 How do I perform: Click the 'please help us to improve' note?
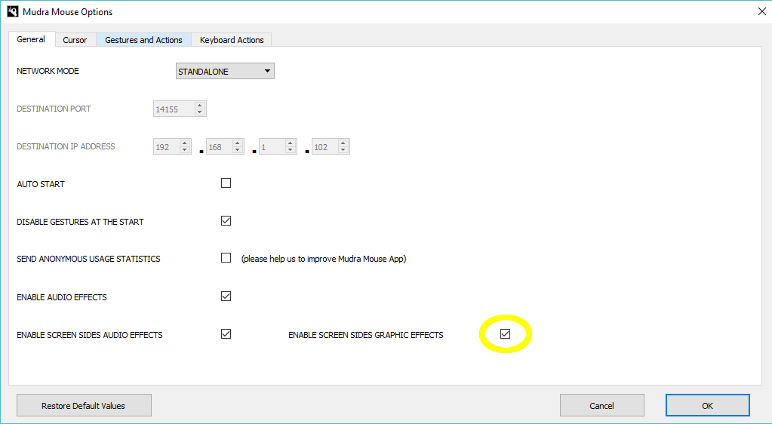(323, 259)
